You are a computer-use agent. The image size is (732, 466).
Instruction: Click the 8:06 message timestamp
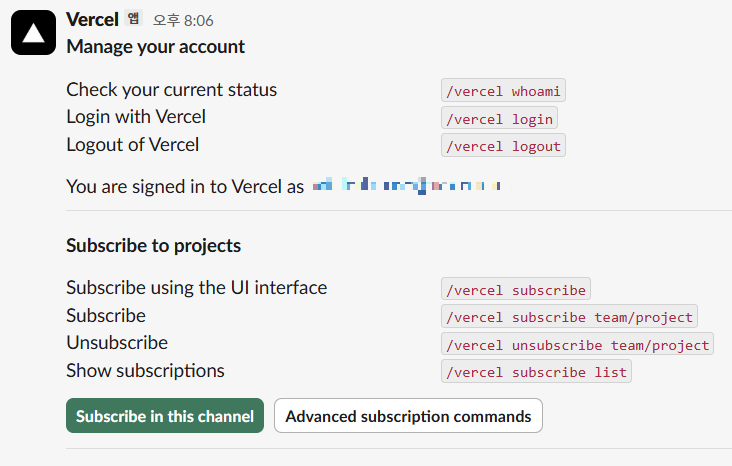click(182, 20)
